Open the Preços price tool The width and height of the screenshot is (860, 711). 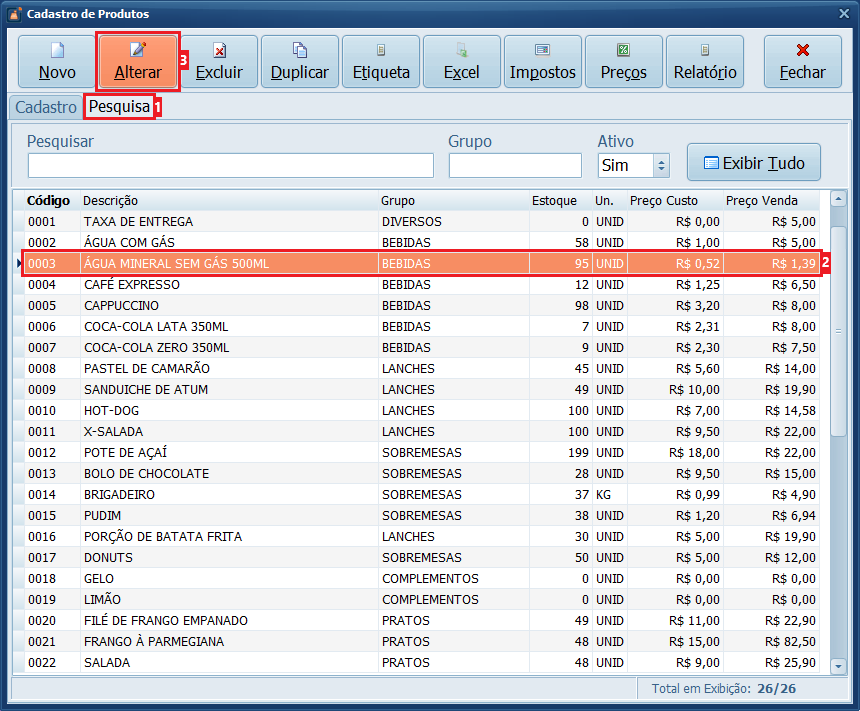[624, 62]
